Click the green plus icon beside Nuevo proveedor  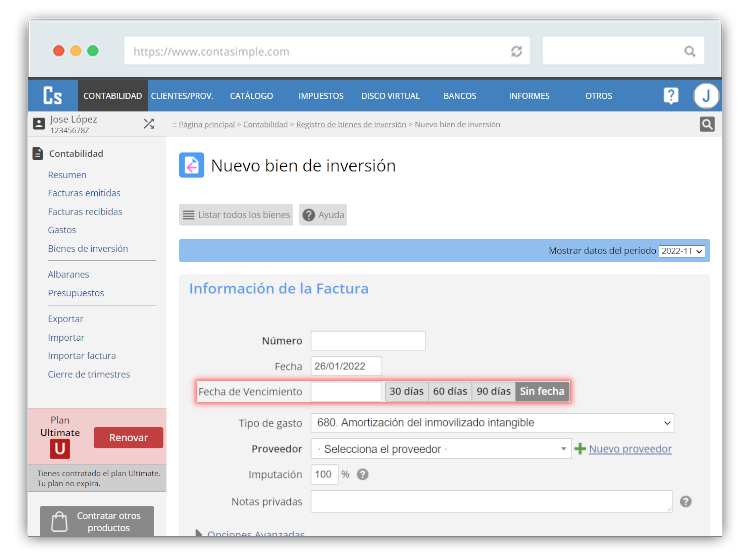[x=580, y=449]
